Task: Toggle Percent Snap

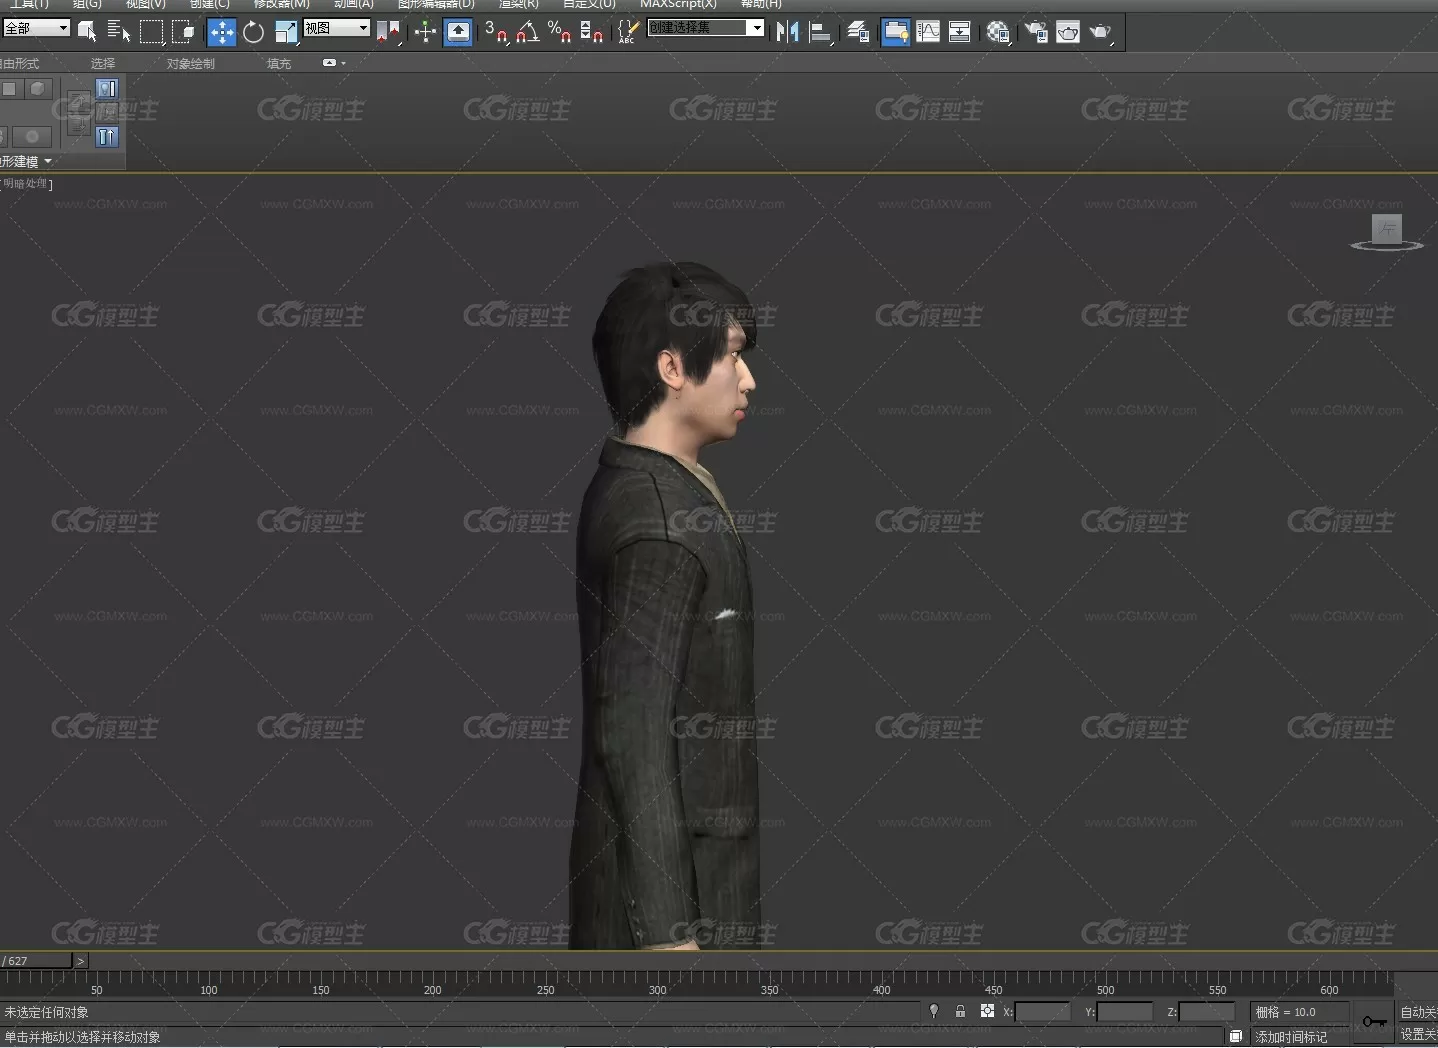Action: (560, 32)
